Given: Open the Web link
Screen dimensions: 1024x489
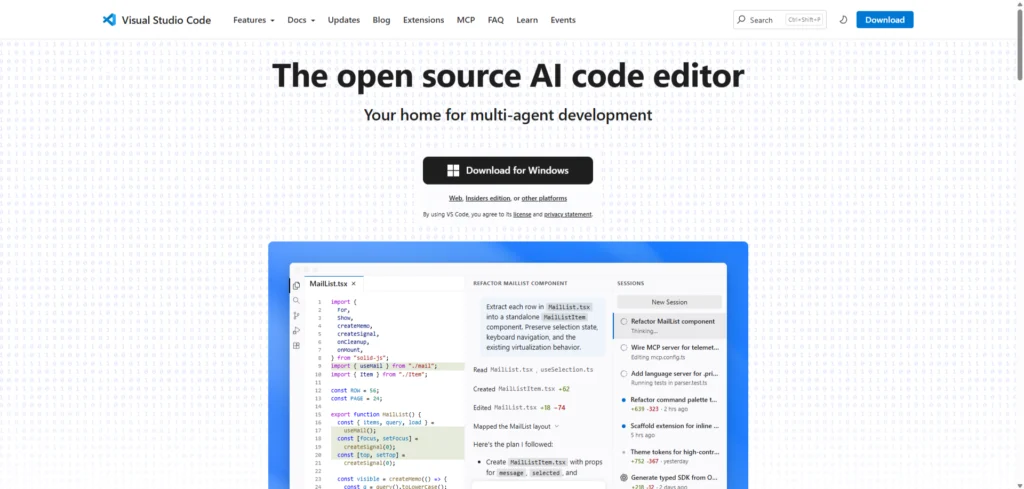Looking at the screenshot, I should coord(455,198).
